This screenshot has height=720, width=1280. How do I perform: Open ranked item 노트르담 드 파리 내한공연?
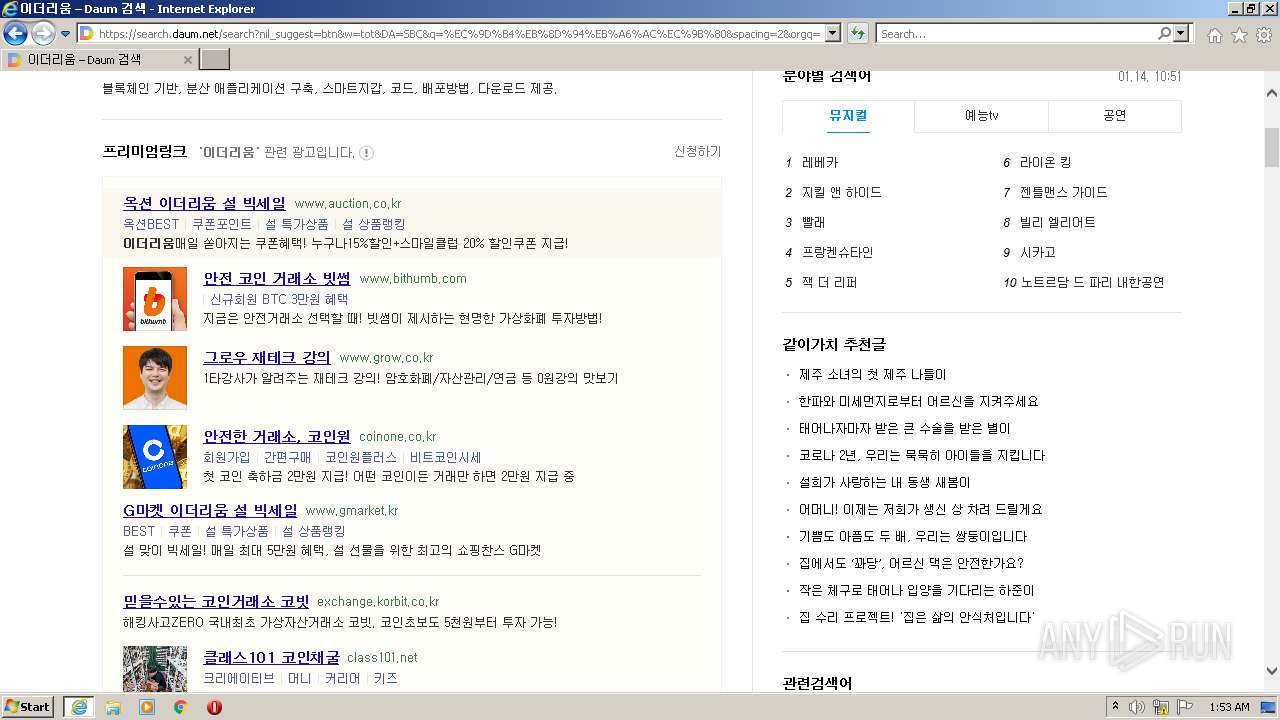[1092, 282]
